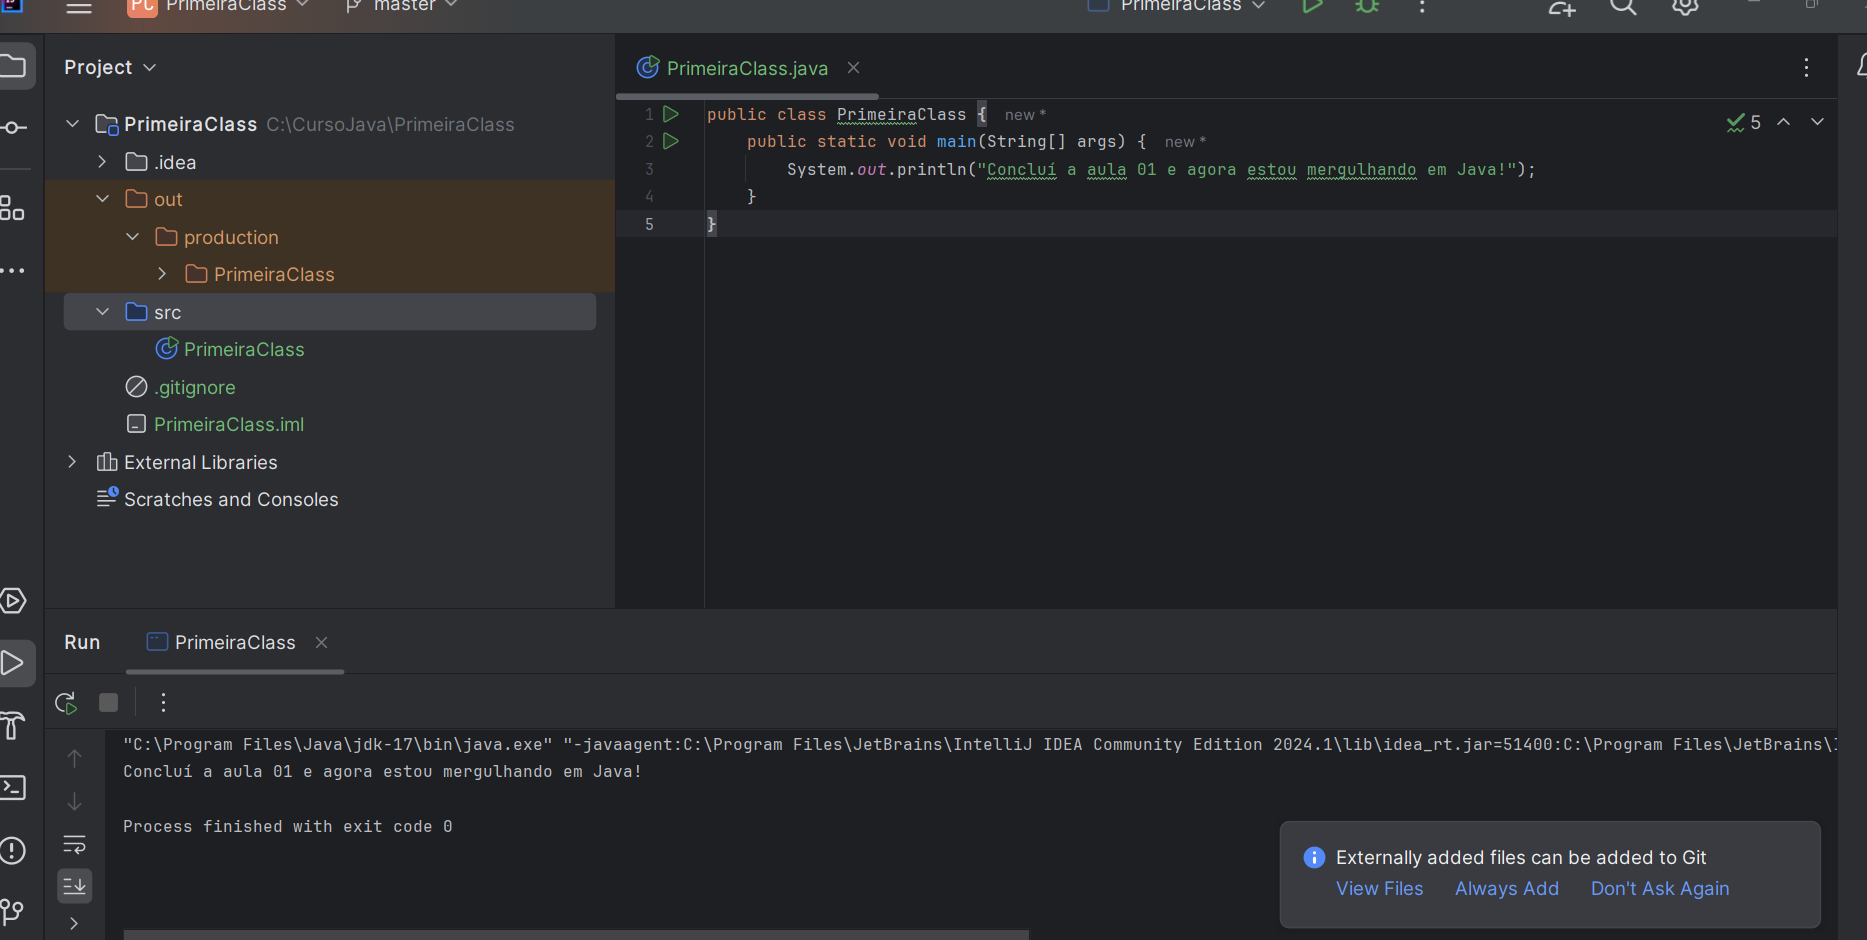Open the Problems tool window

12,850
